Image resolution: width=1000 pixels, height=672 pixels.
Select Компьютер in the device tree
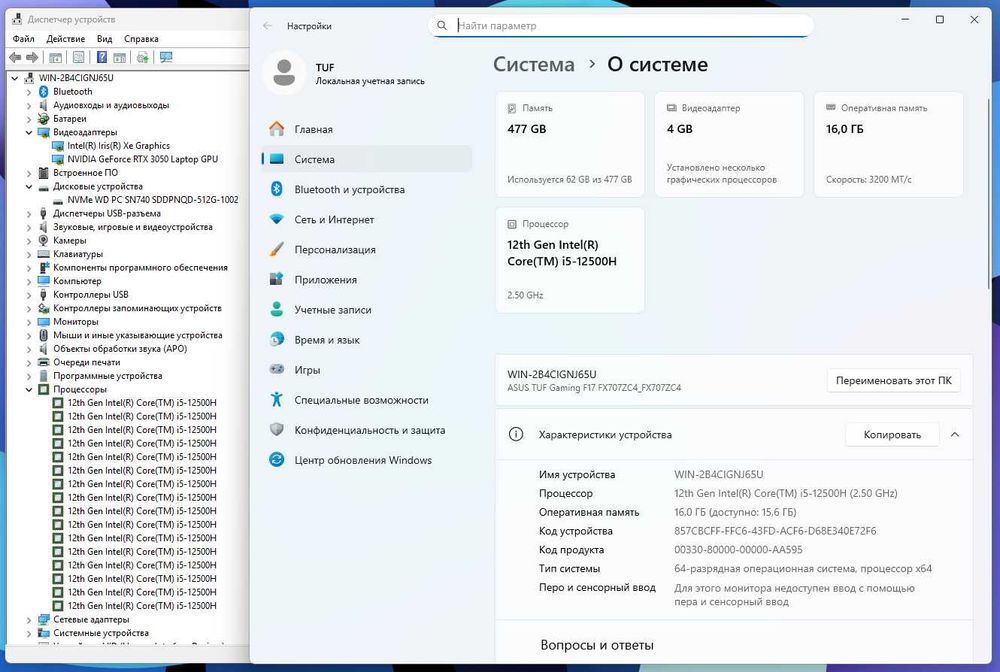pyautogui.click(x=77, y=281)
